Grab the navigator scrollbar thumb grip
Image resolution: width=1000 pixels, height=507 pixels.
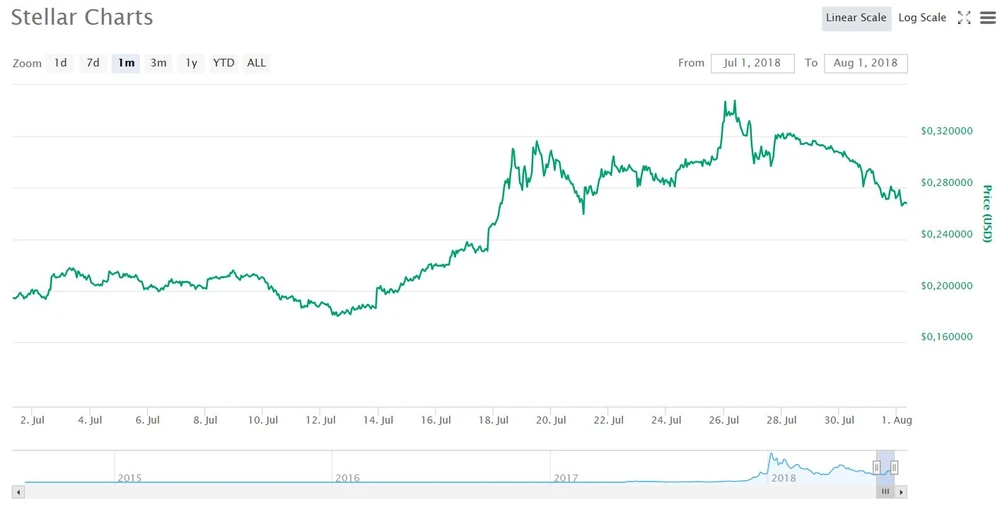[x=885, y=492]
